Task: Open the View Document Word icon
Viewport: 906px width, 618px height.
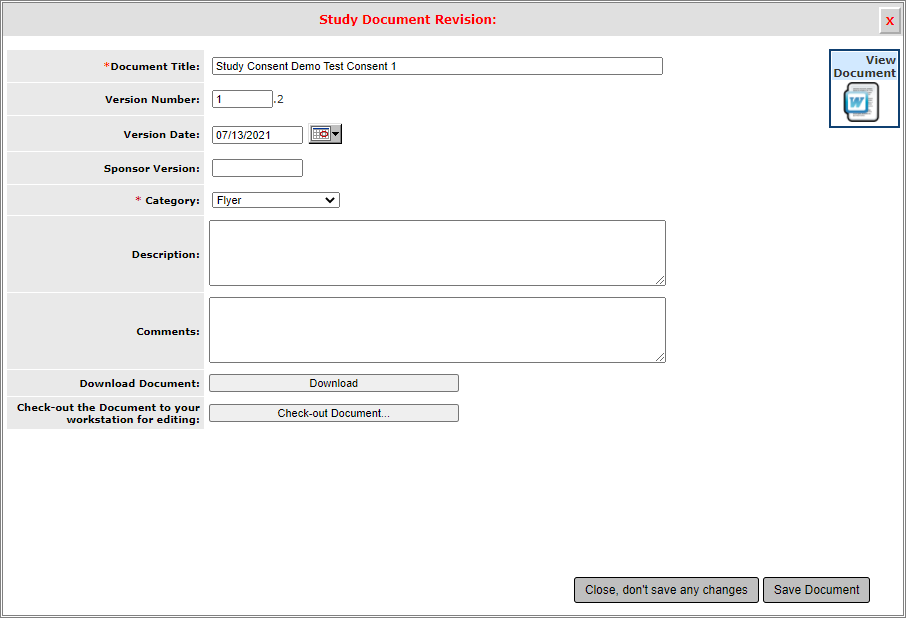Action: point(861,102)
